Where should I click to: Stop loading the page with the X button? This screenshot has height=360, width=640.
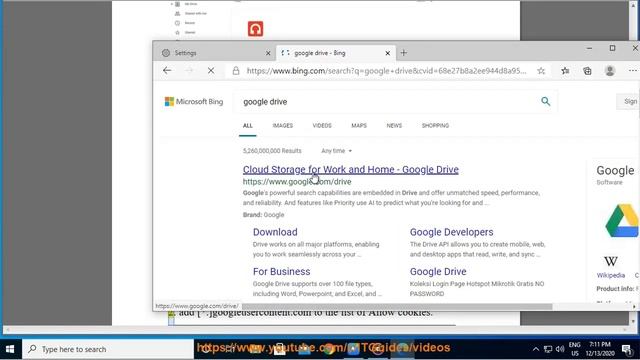(x=211, y=71)
